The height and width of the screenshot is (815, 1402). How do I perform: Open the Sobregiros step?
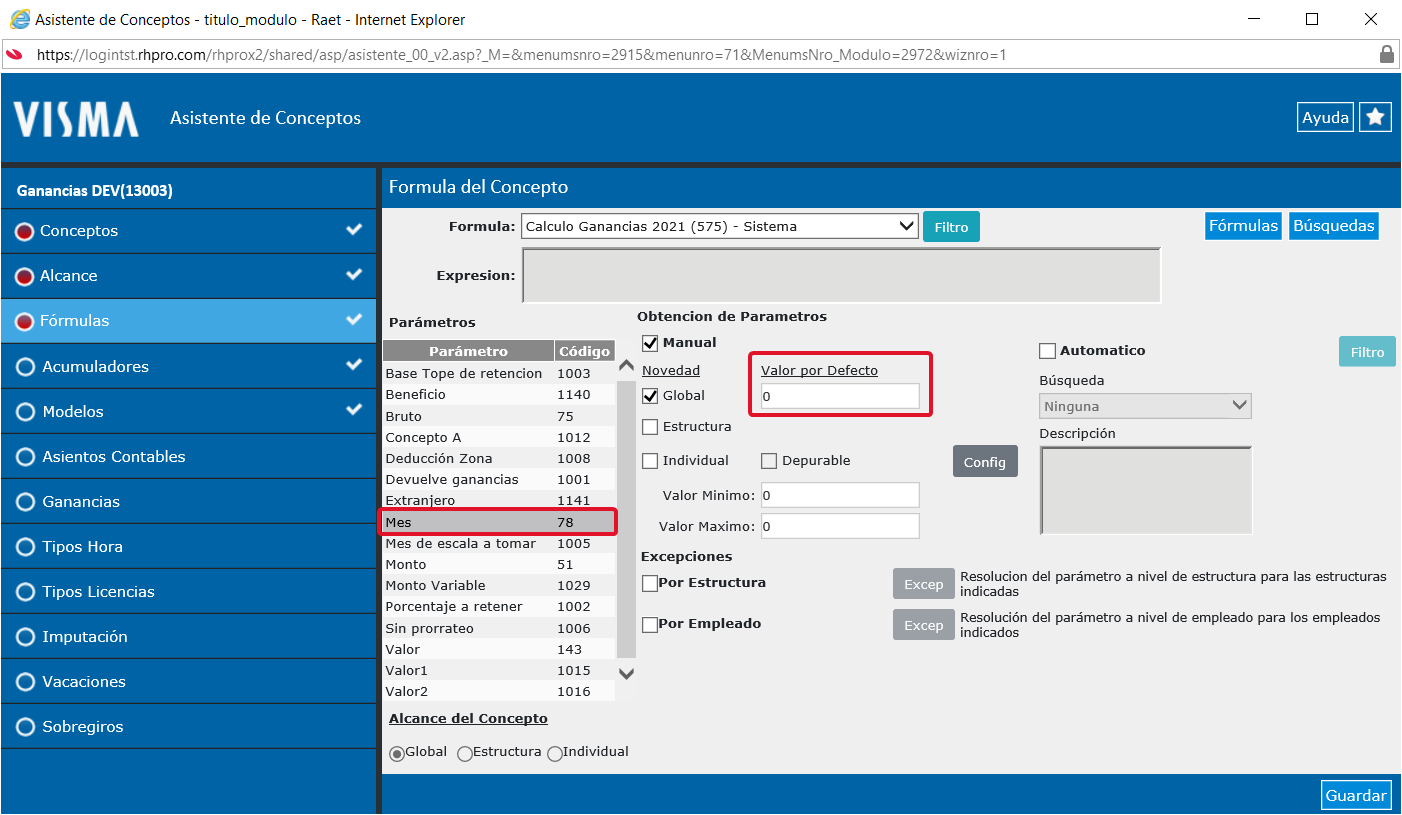(x=189, y=726)
